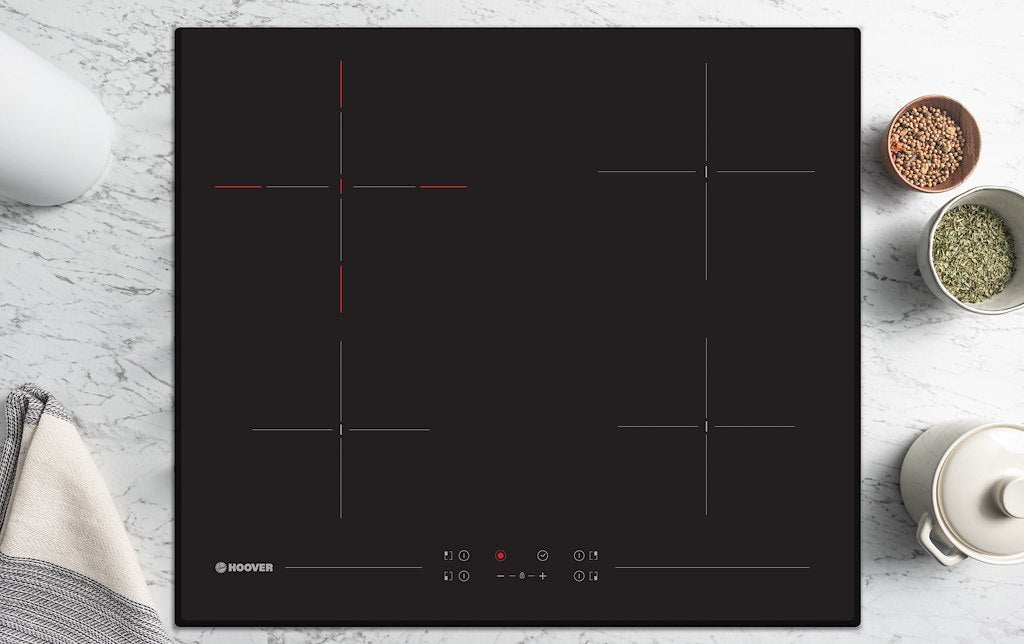Screen dimensions: 1024x644
Task: Click the wooden bowl of peppercorns
Action: pyautogui.click(x=930, y=144)
